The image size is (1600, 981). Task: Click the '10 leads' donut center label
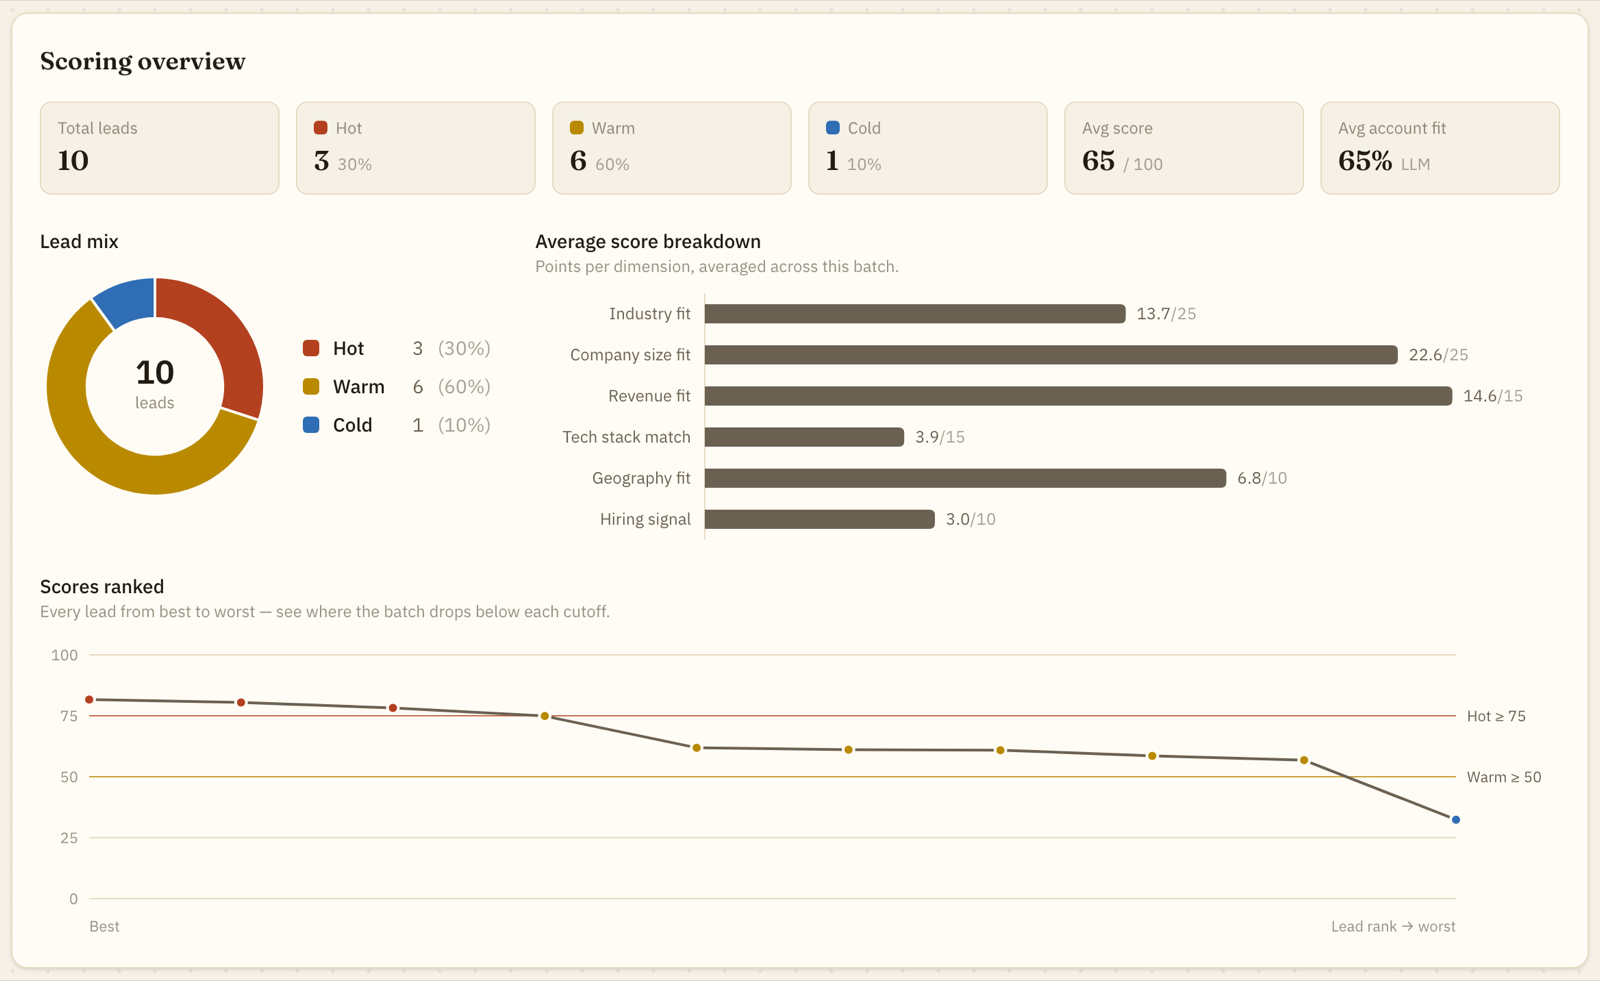point(155,384)
